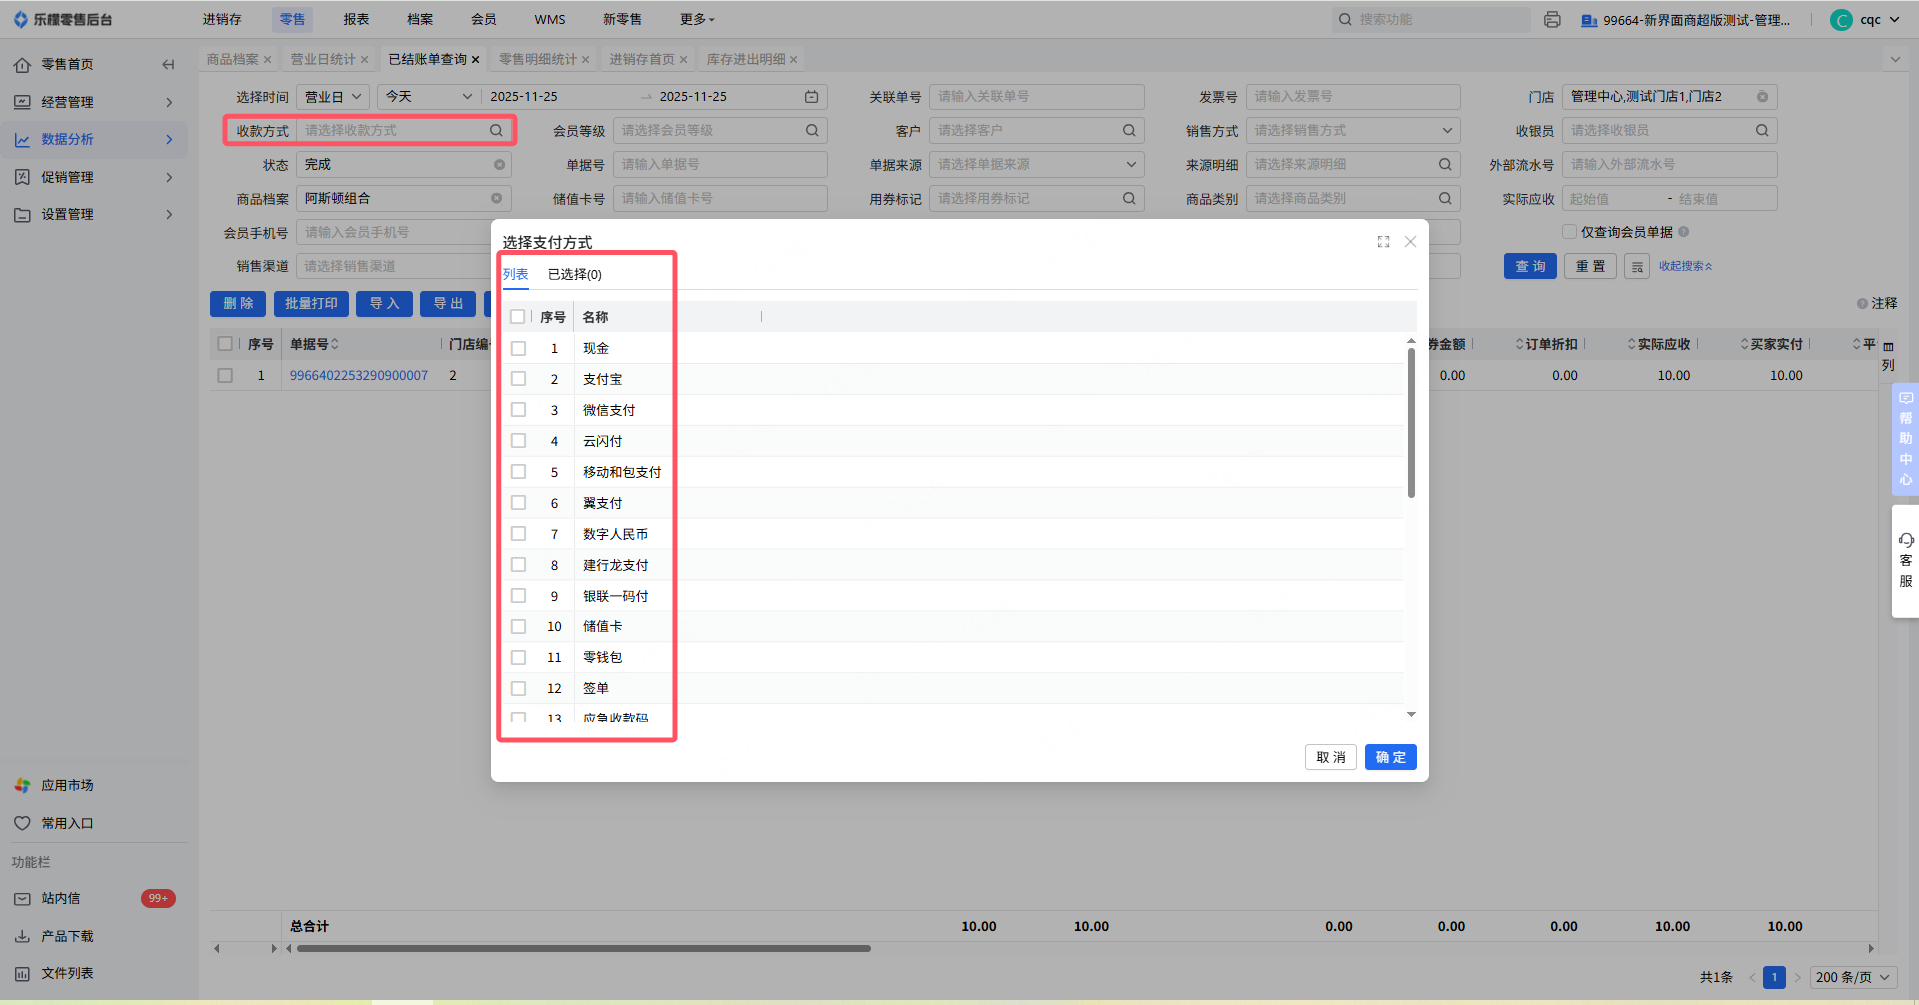Click the search magnifier in the top search box
The image size is (1919, 1005).
pyautogui.click(x=1345, y=20)
